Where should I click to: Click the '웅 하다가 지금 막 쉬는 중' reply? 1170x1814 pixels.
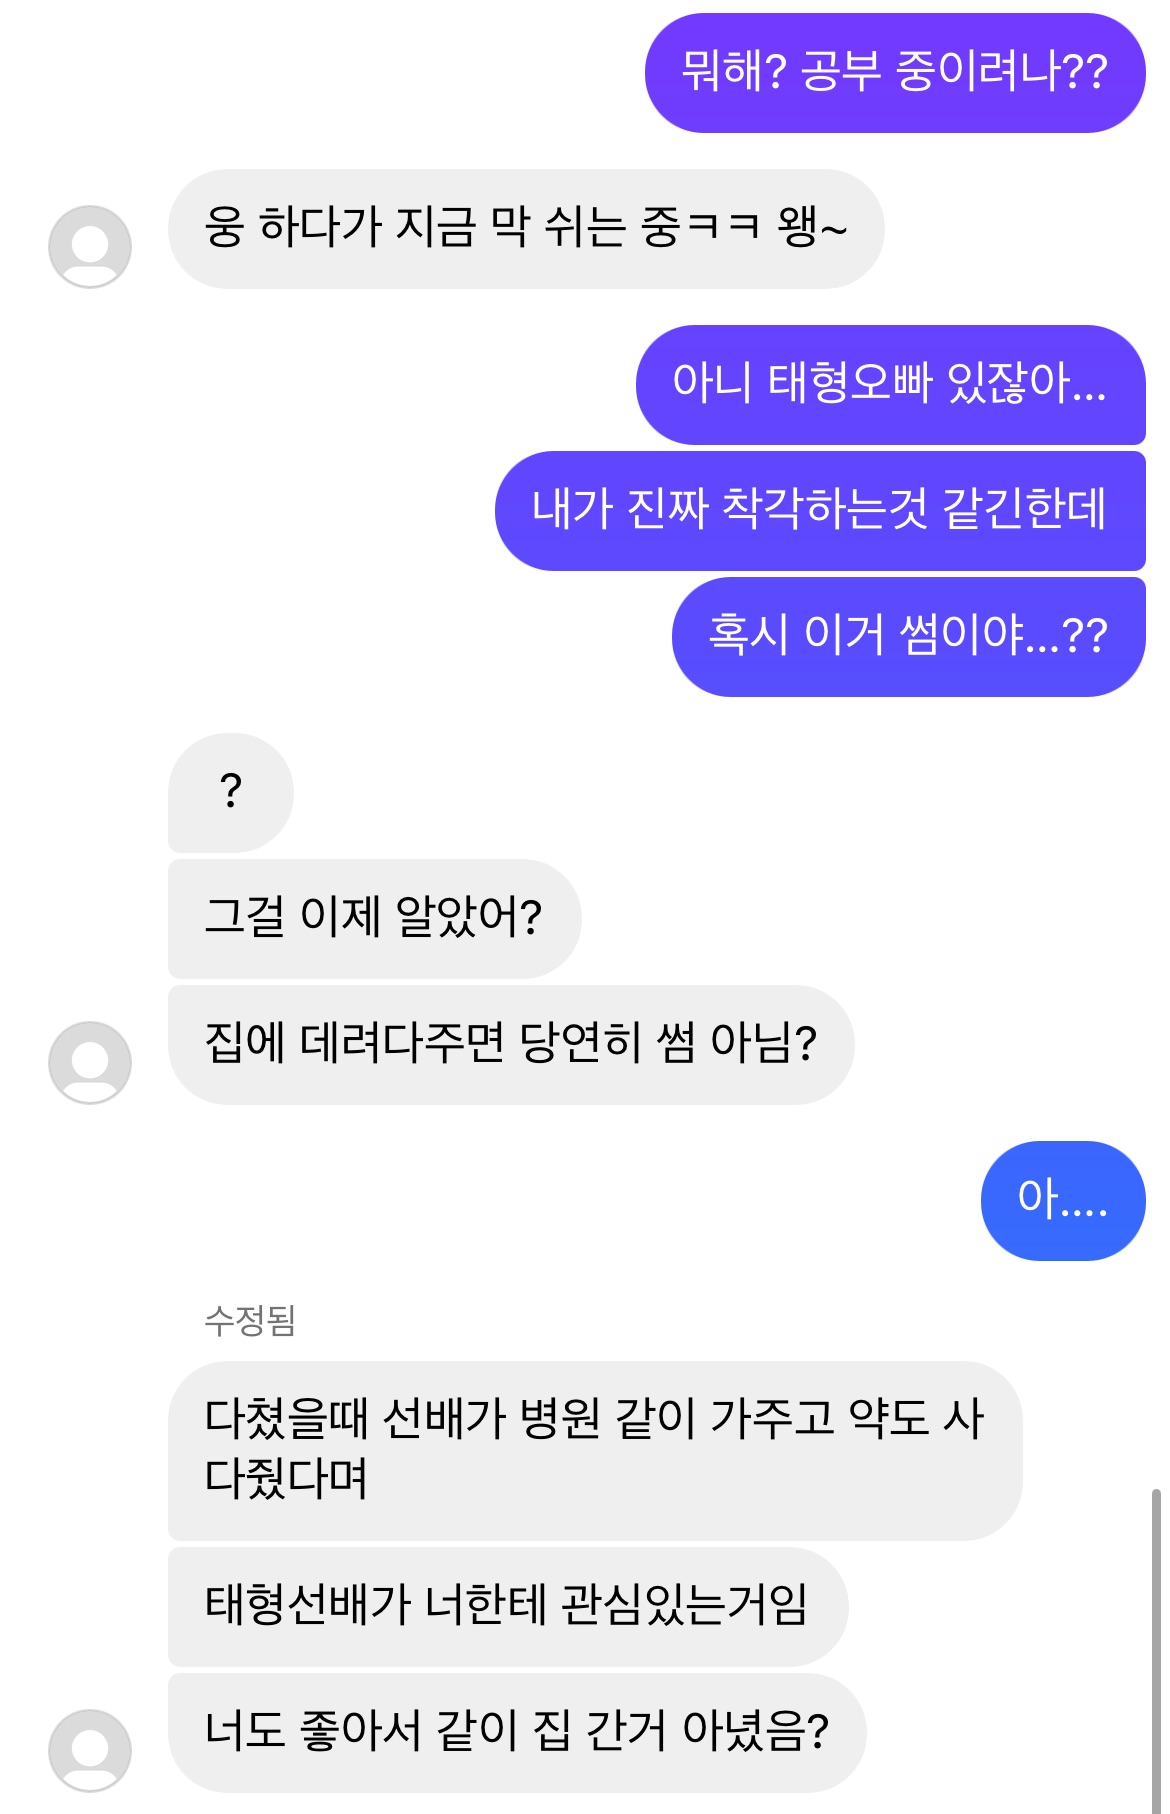(525, 228)
